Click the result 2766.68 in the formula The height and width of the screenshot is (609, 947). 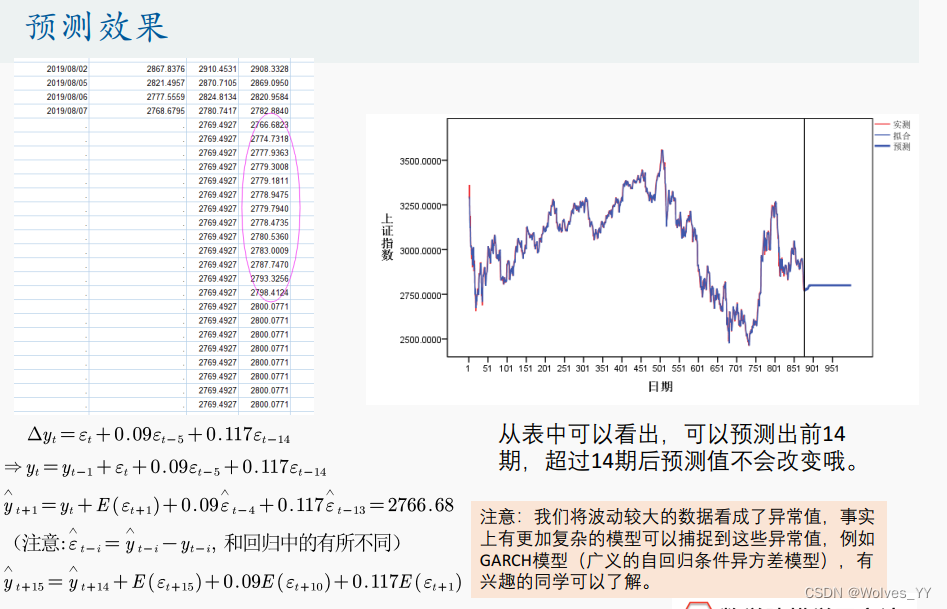click(x=420, y=505)
